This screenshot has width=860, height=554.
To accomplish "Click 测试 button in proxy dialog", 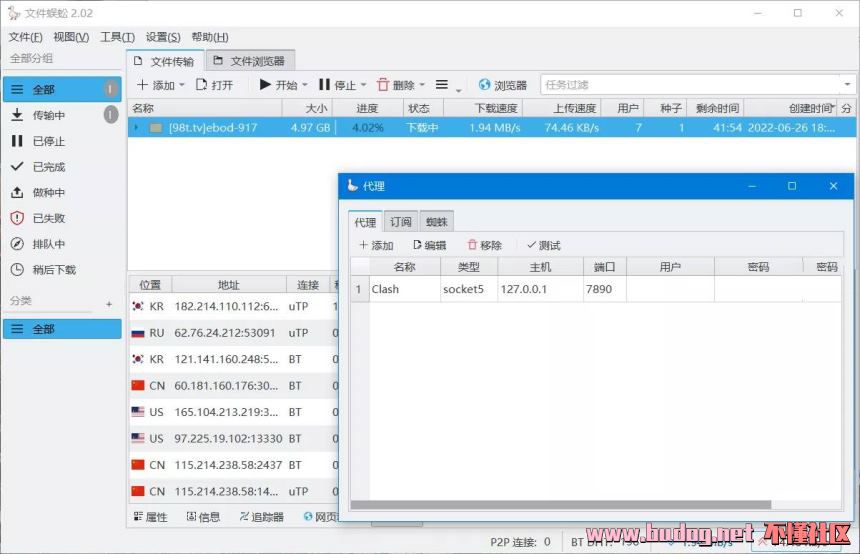I will pos(543,245).
